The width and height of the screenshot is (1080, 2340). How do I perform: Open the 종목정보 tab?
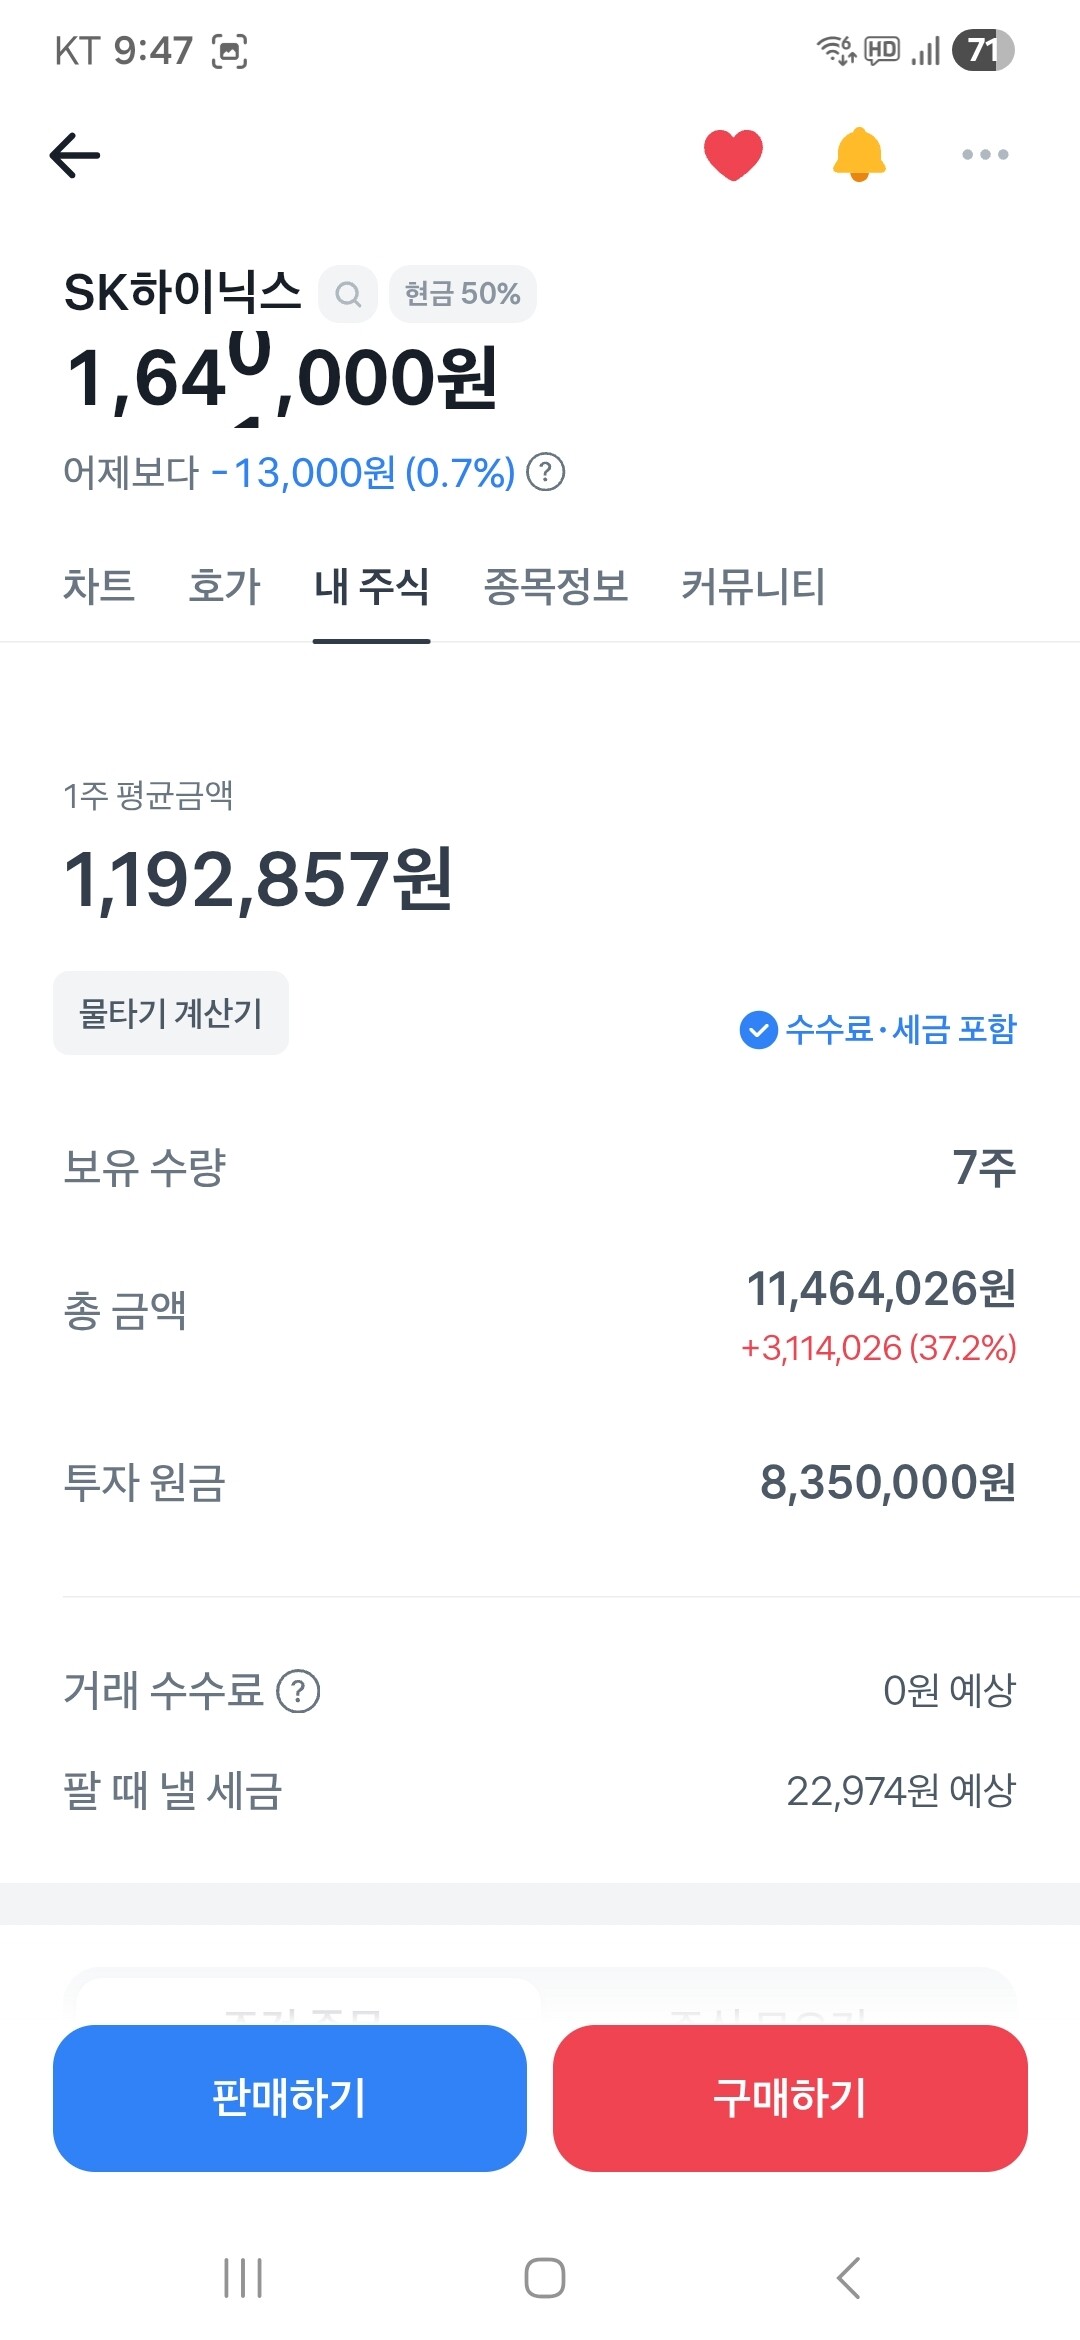(x=556, y=586)
